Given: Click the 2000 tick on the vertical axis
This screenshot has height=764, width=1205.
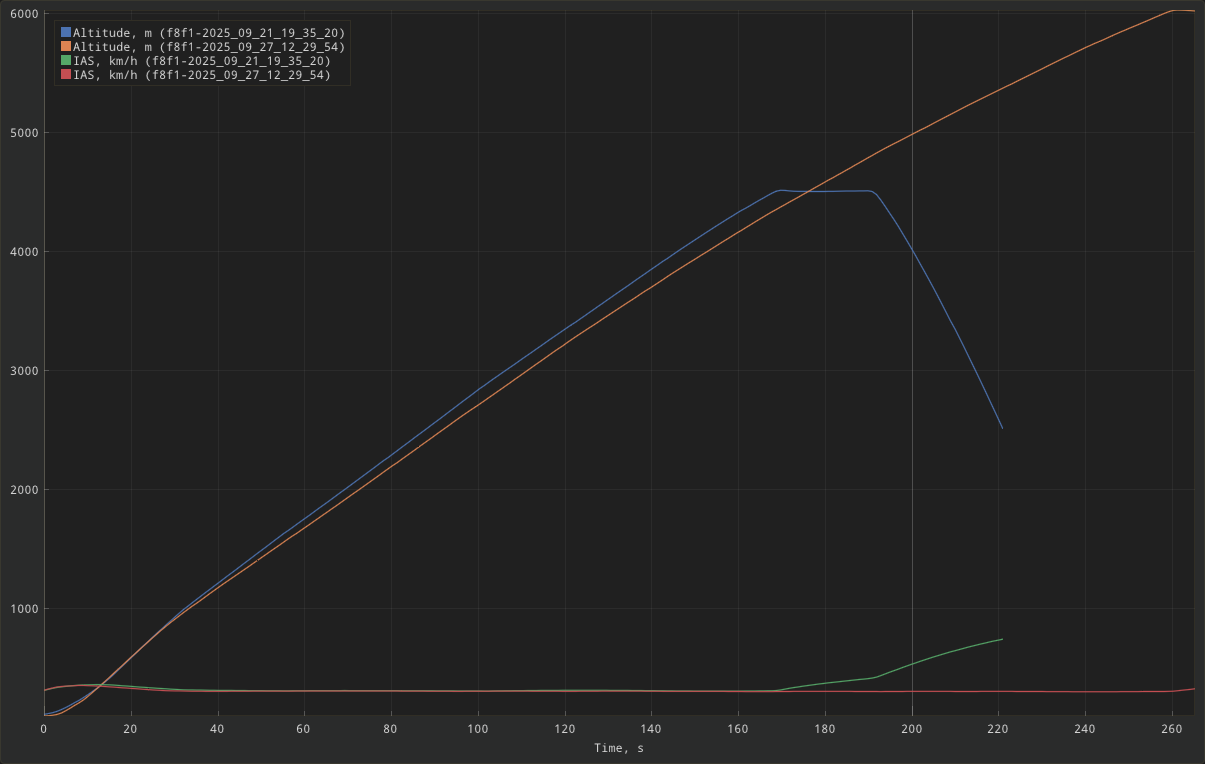Looking at the screenshot, I should click(23, 490).
